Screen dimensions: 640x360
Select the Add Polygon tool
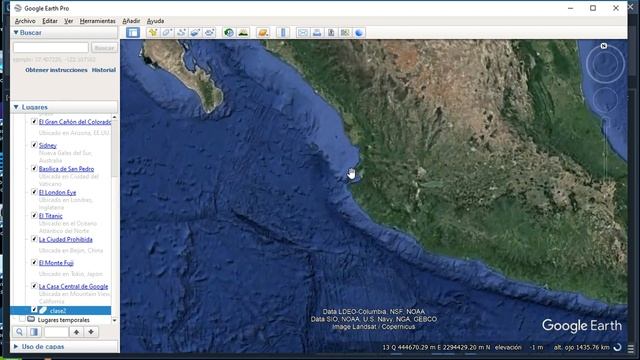[167, 33]
